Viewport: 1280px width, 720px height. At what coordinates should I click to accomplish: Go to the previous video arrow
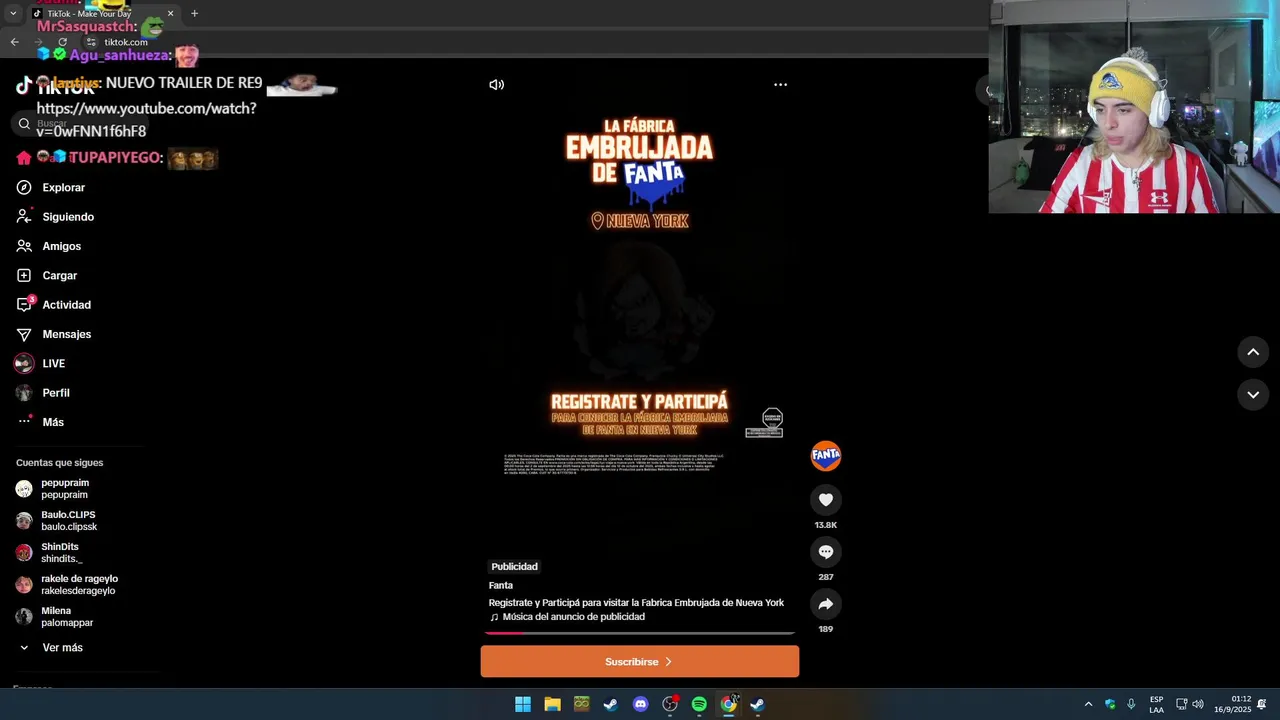coord(1253,352)
